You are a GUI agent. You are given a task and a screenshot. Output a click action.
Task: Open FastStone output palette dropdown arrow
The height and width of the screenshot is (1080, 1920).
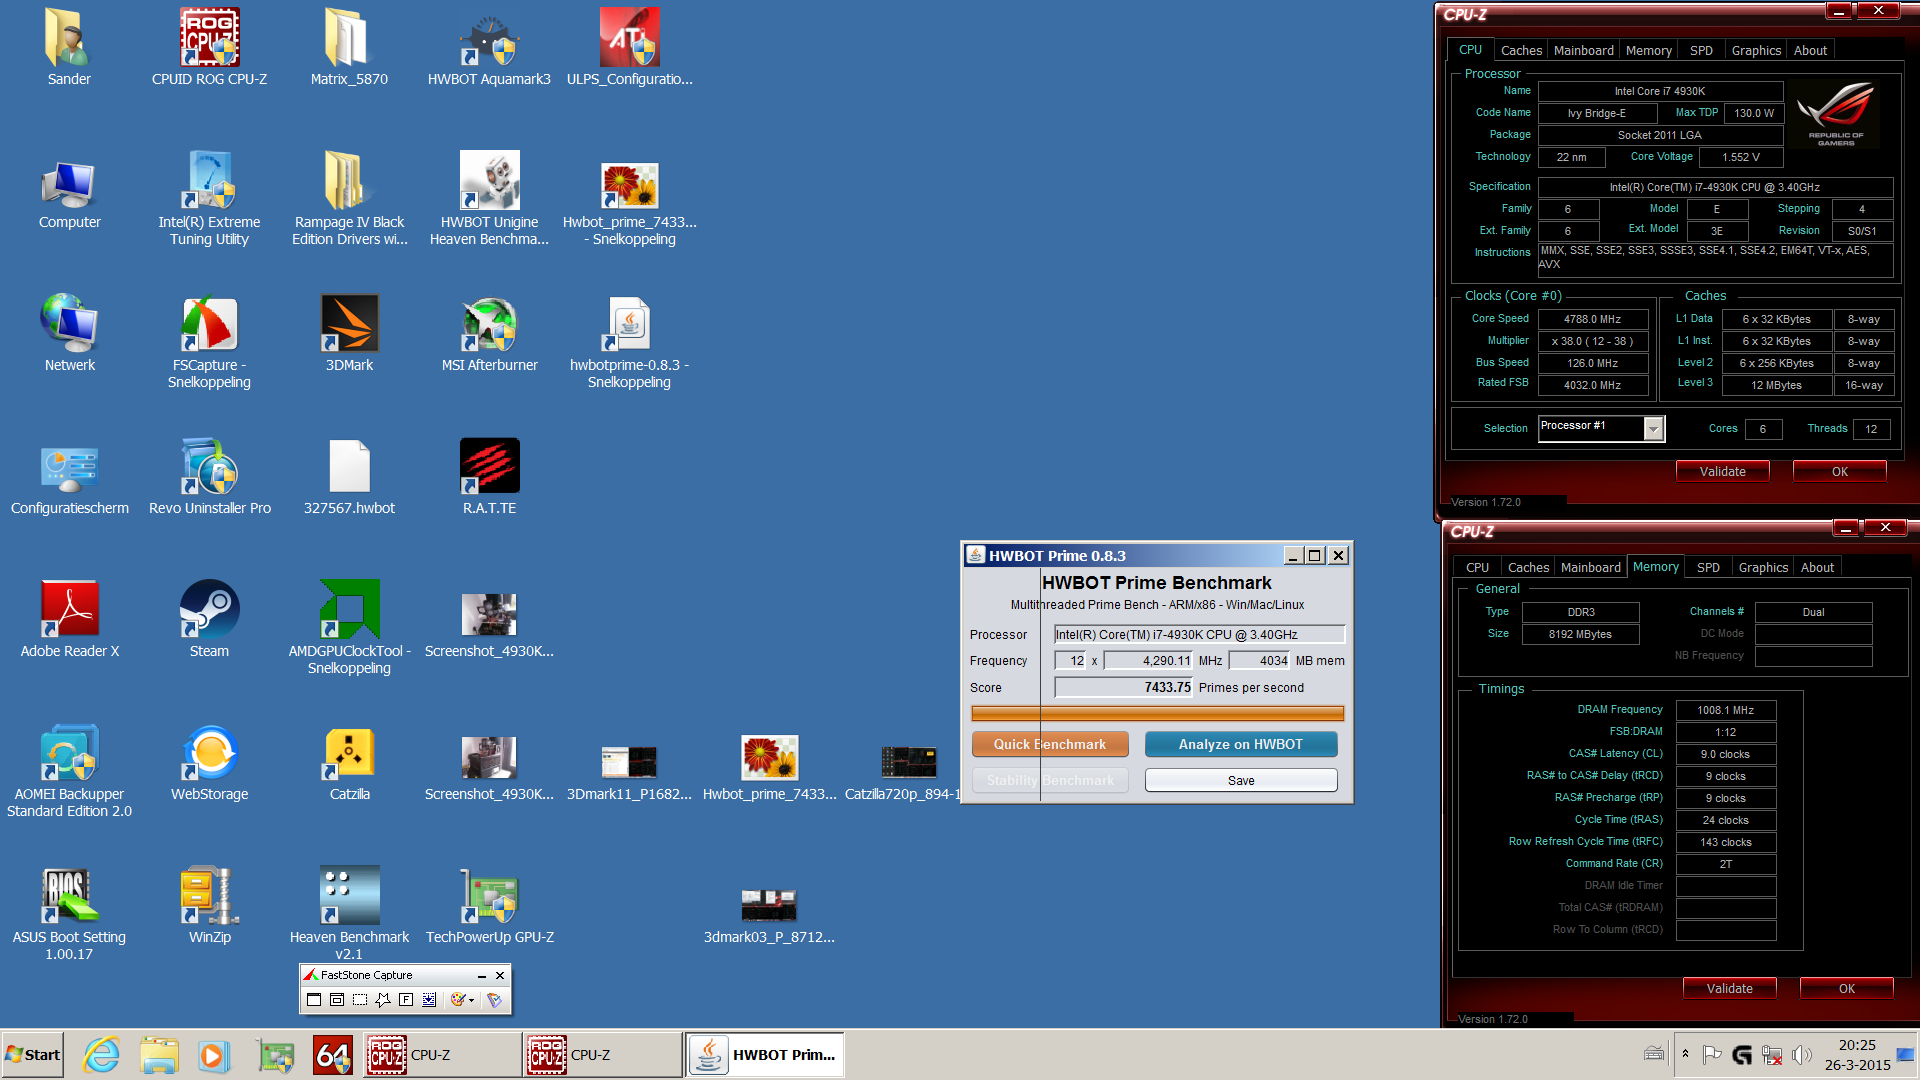(x=472, y=1000)
